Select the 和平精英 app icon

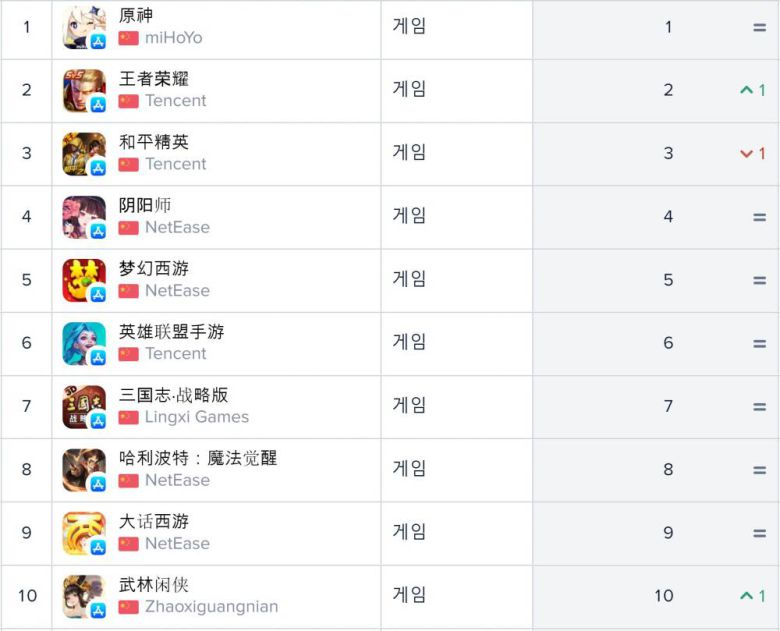pyautogui.click(x=84, y=153)
